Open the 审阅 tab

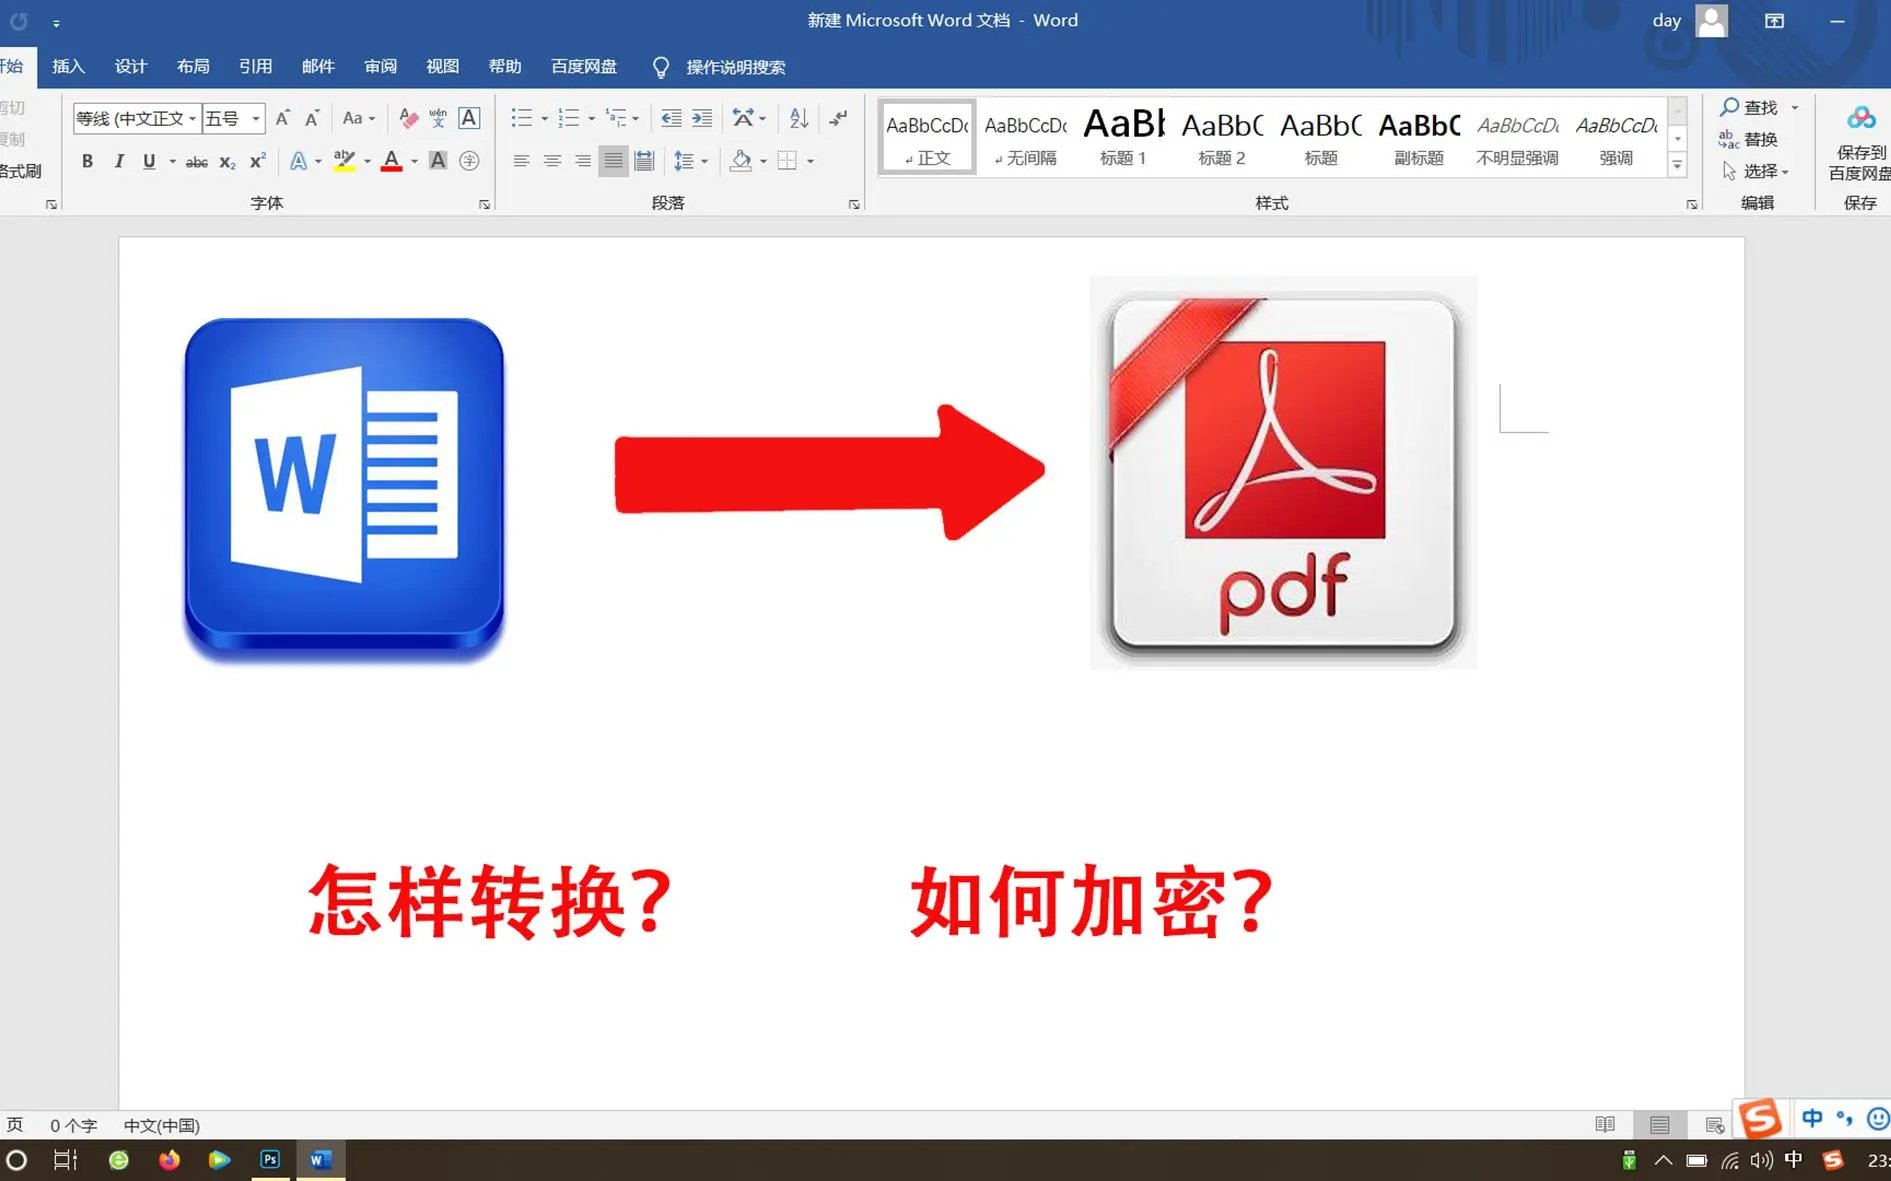pyautogui.click(x=380, y=67)
